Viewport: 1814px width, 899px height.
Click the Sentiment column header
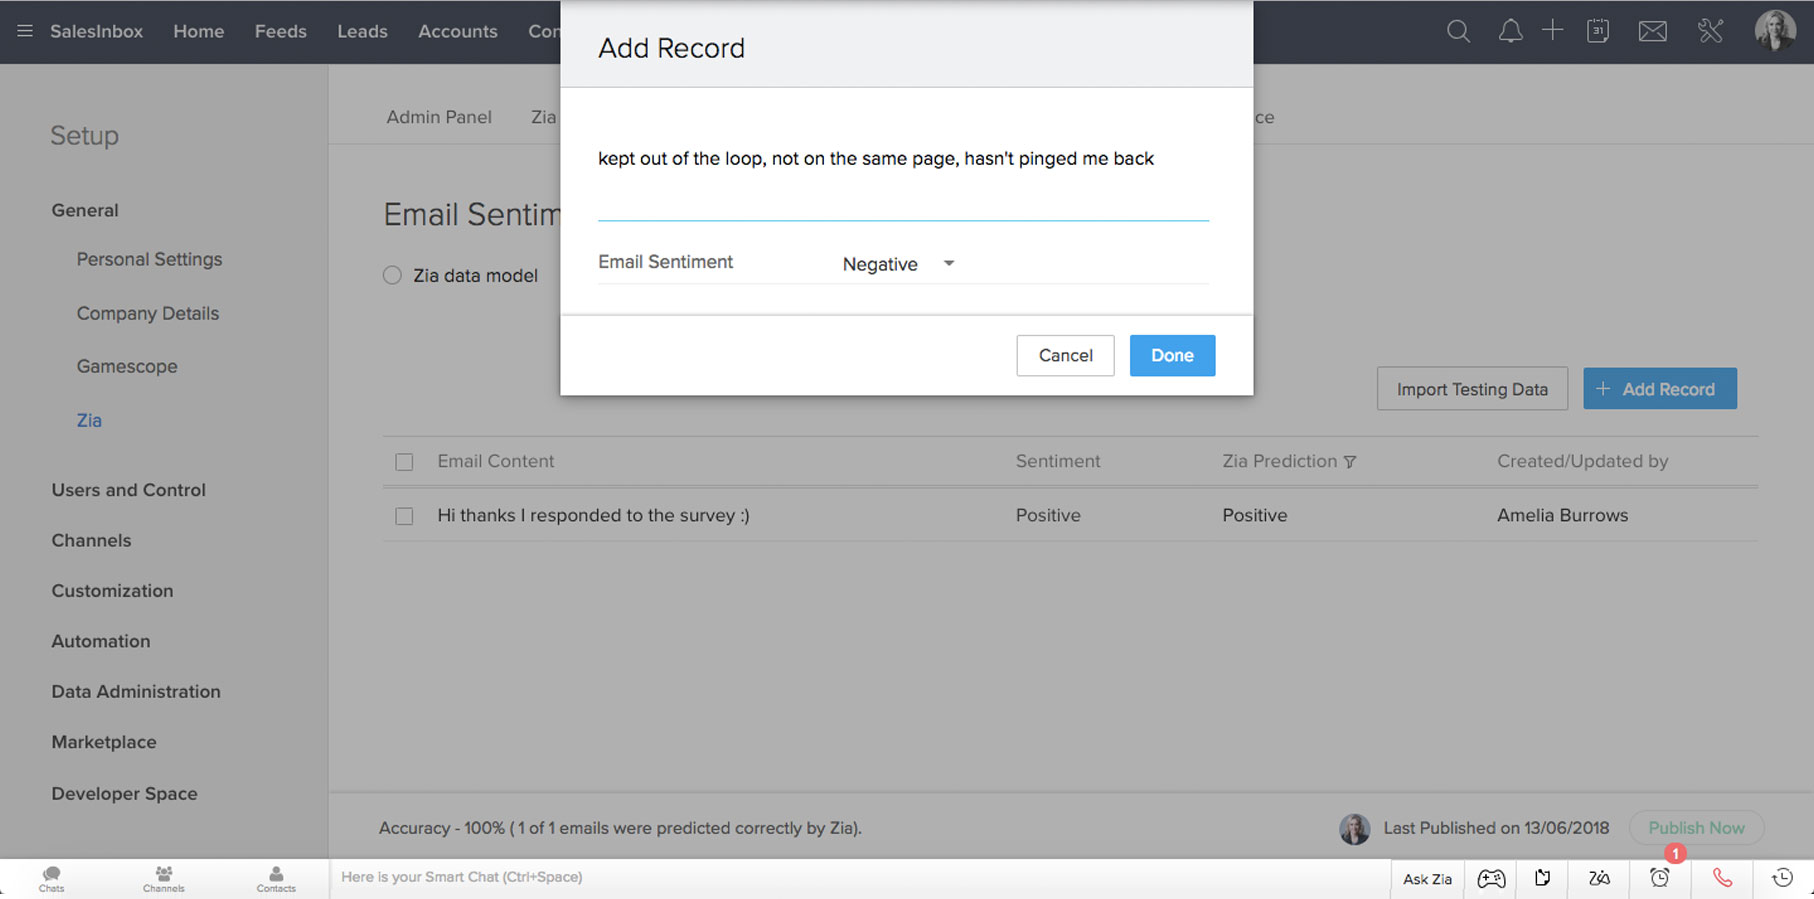tap(1058, 461)
